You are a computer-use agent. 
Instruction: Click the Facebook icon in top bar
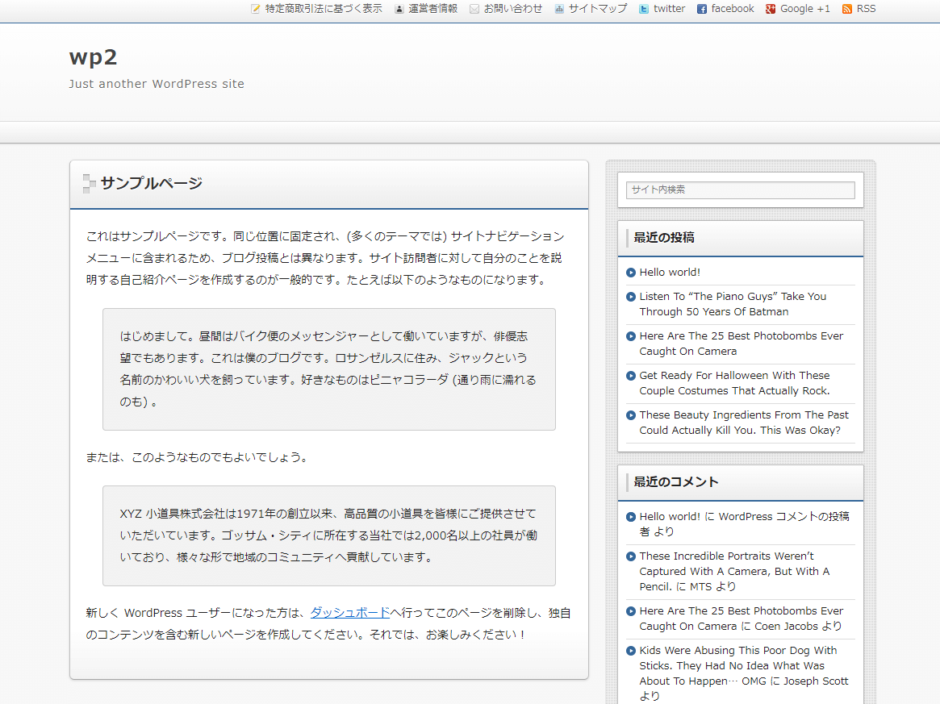(x=702, y=9)
